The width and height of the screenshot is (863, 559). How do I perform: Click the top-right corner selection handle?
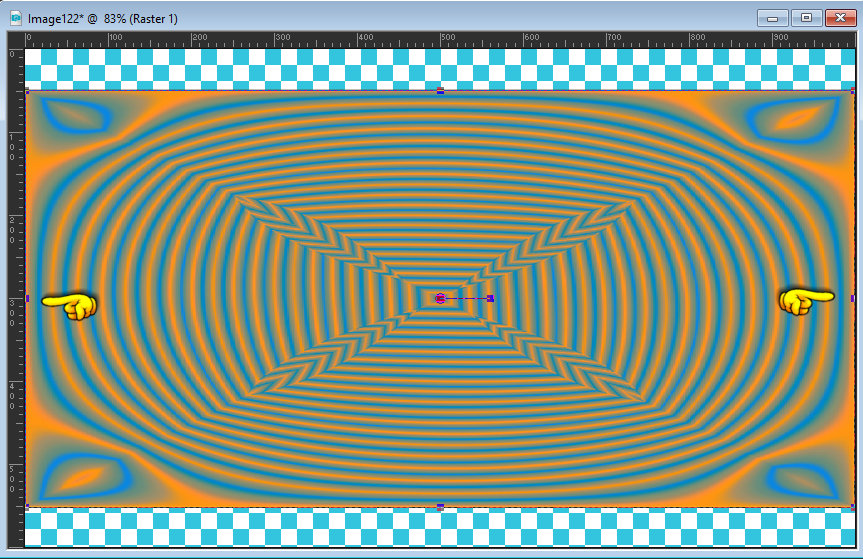pos(853,91)
